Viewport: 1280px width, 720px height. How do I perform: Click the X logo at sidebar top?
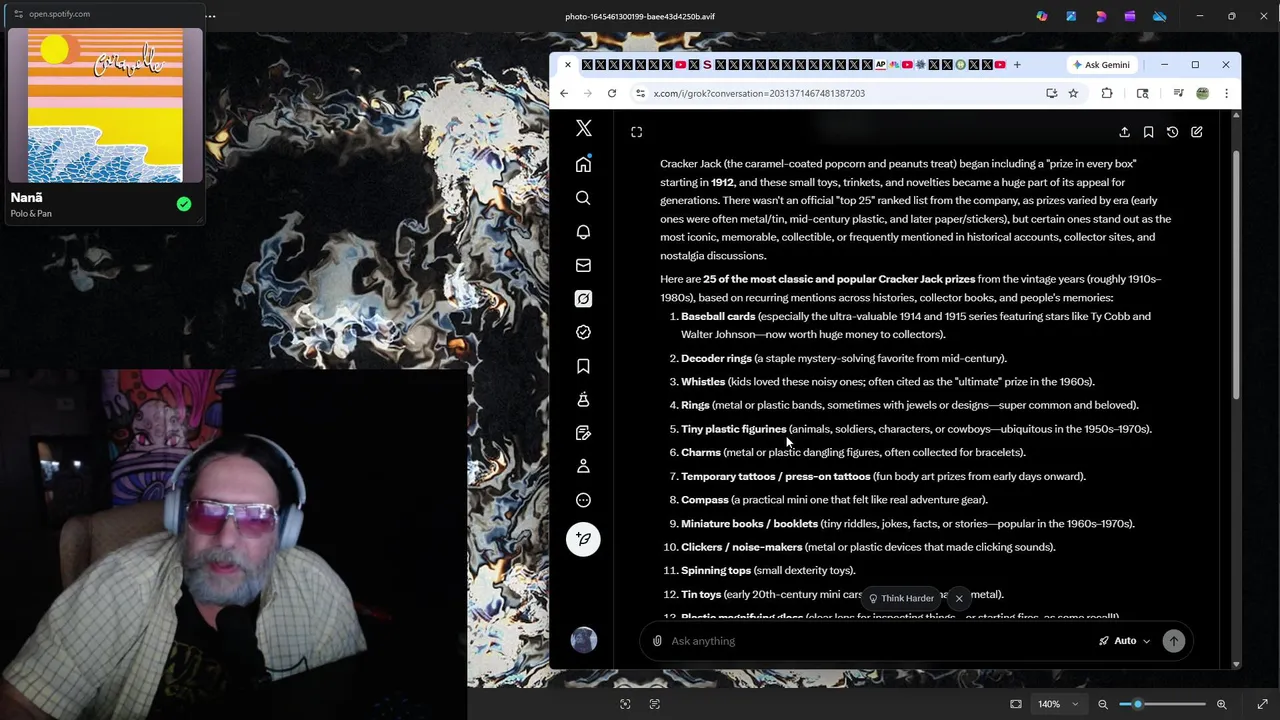584,129
